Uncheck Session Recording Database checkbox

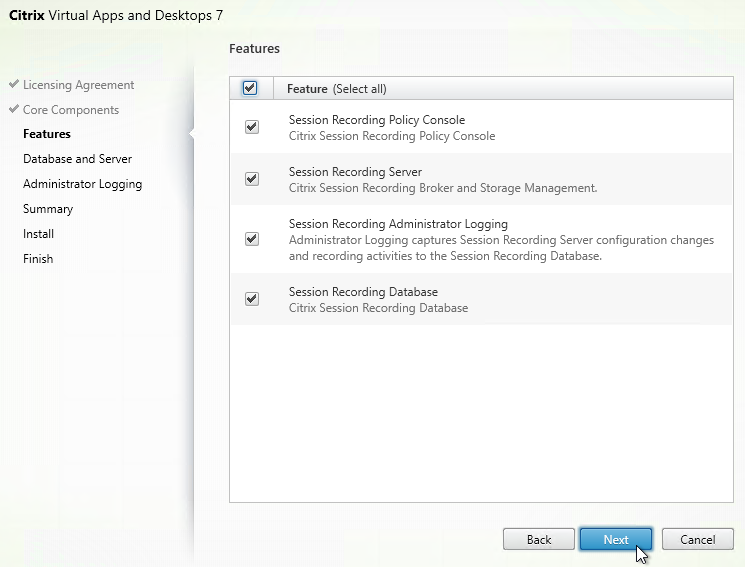[252, 299]
